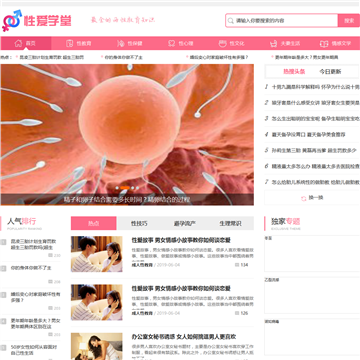Click the 性文化 bowl icon
360x360 pixels.
(222, 43)
